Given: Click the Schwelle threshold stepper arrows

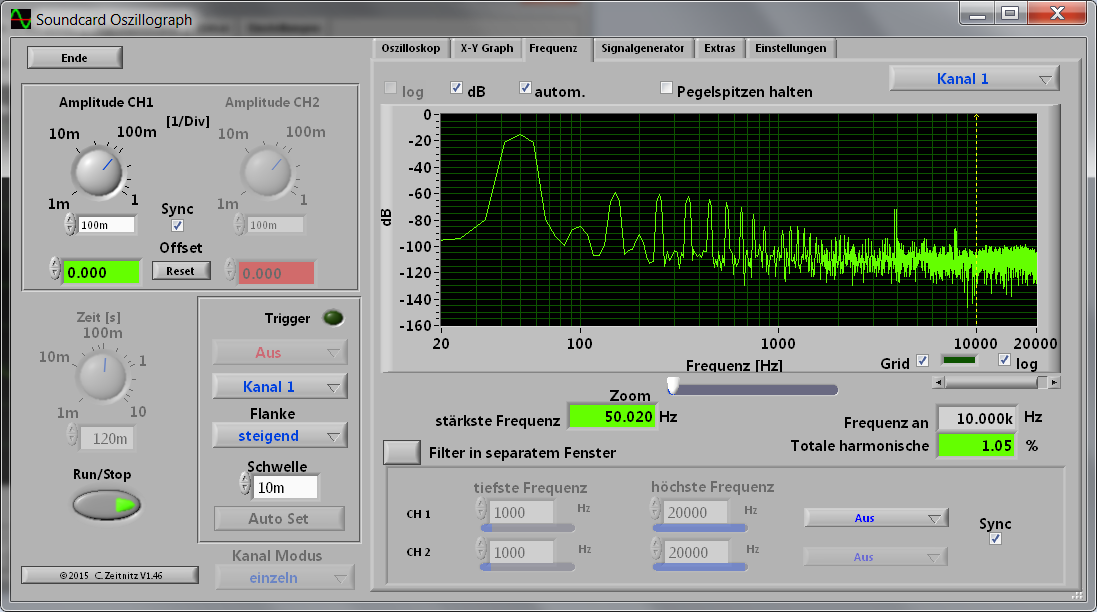Looking at the screenshot, I should (x=245, y=485).
